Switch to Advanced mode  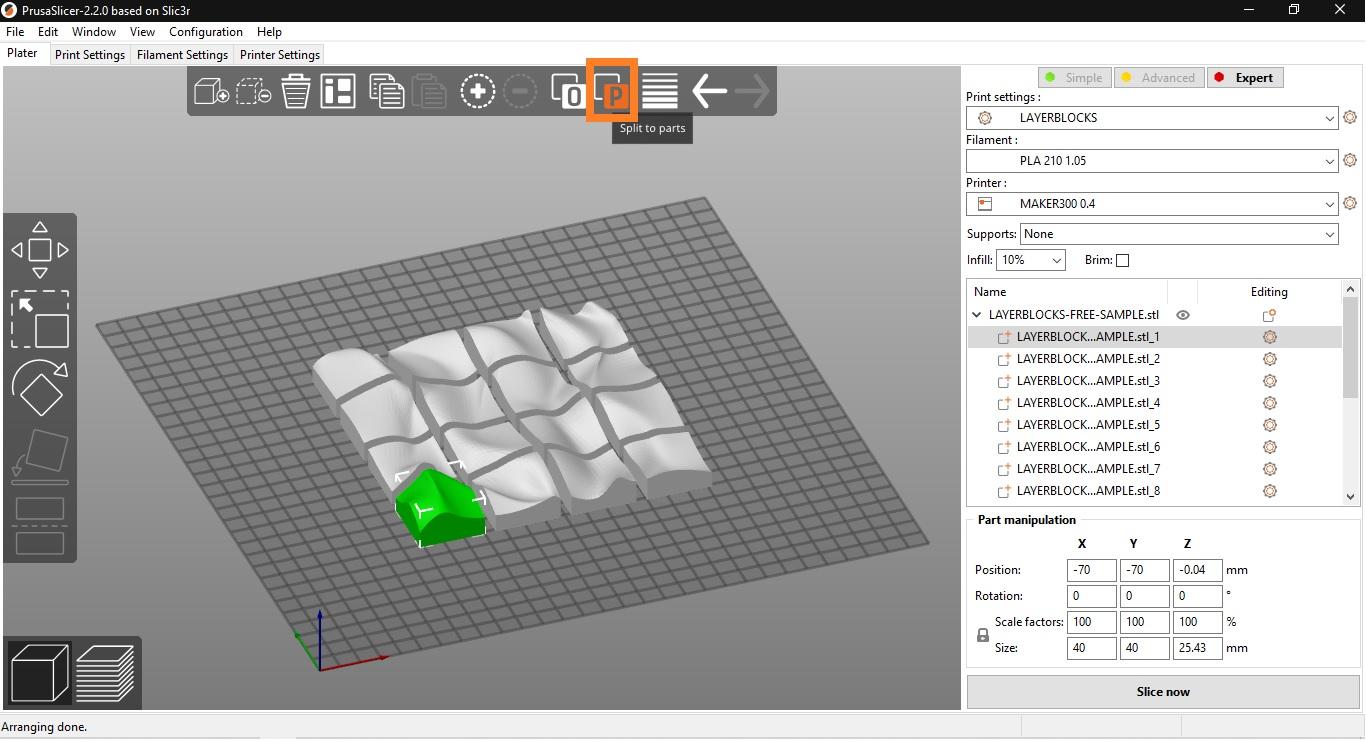coord(1157,78)
